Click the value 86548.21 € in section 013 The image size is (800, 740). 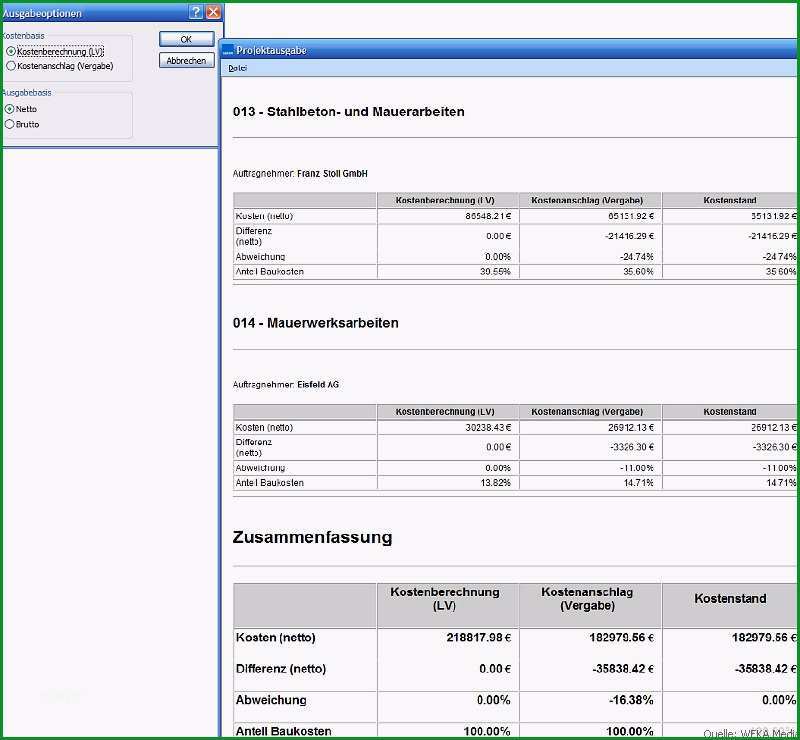[x=488, y=216]
